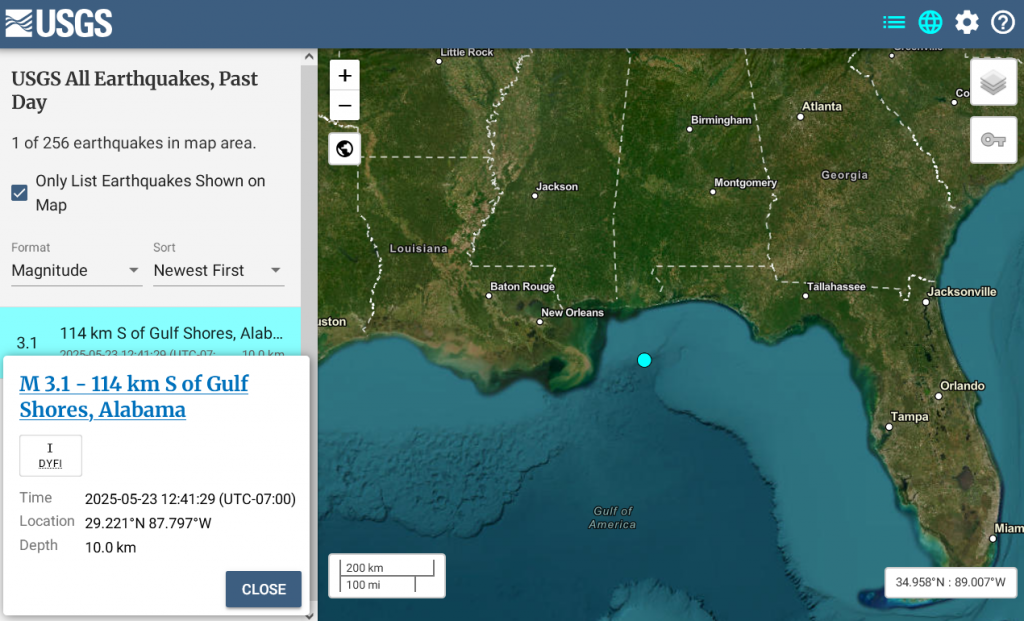Toggle the map view globe icon
Screen dimensions: 1024x621
[930, 23]
